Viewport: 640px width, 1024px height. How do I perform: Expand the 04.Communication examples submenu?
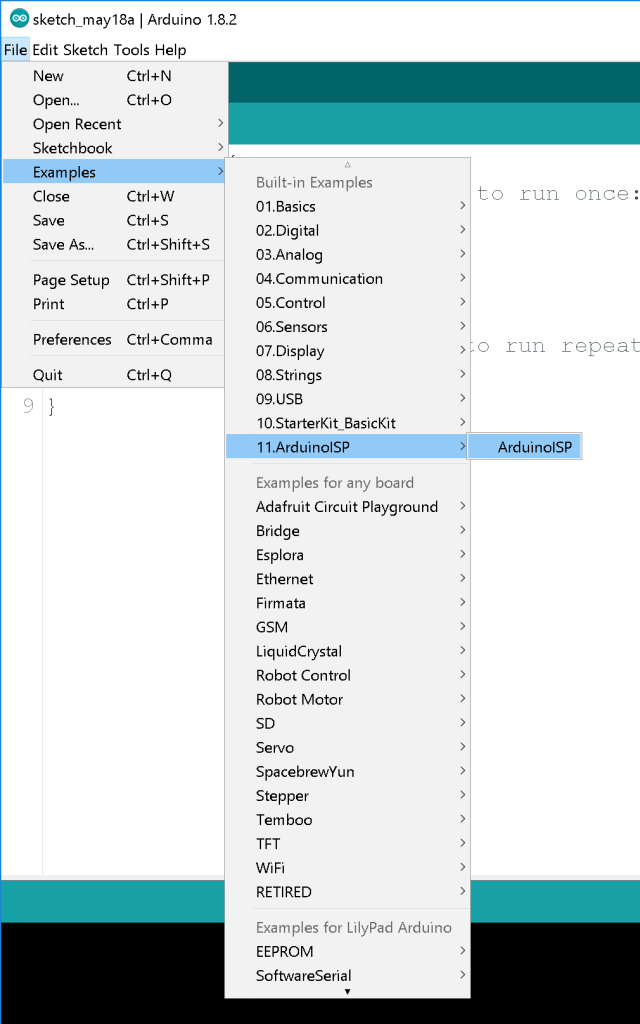coord(320,278)
